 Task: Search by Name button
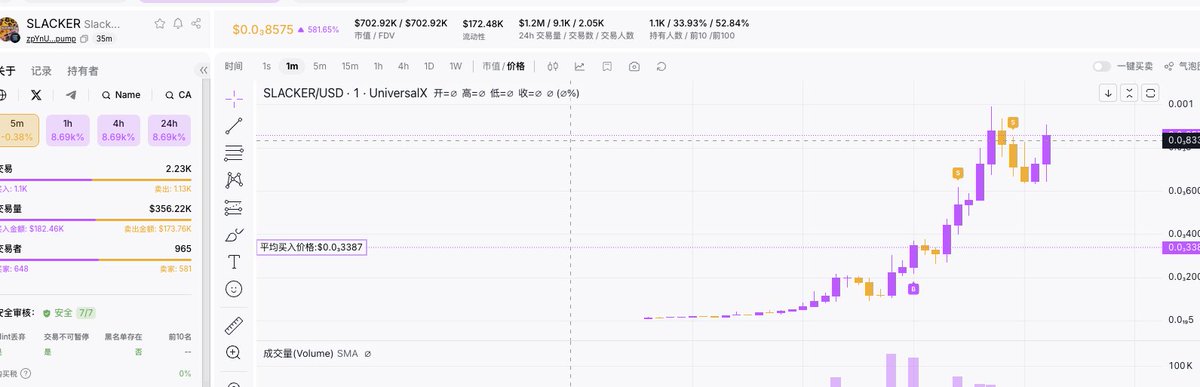(x=121, y=95)
